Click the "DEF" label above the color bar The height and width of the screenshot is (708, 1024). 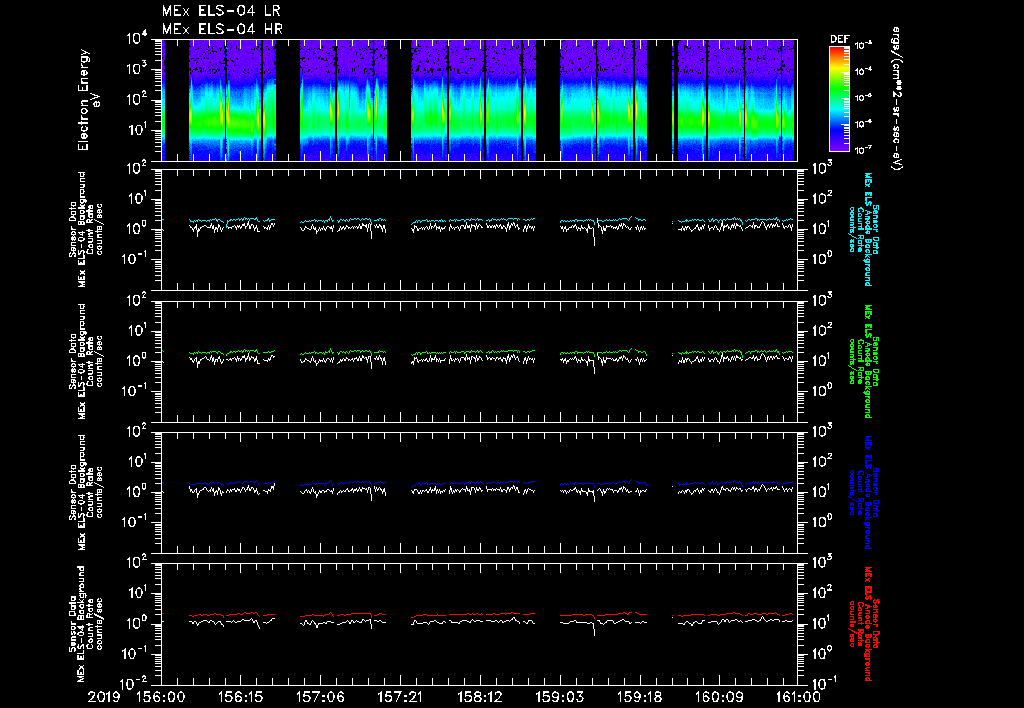[839, 39]
